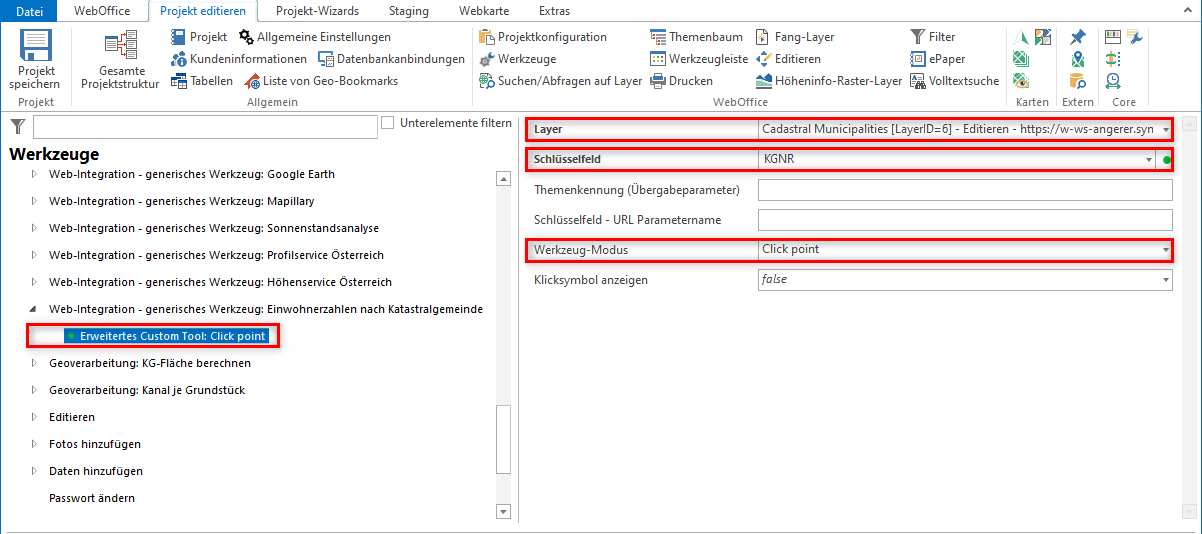Viewport: 1202px width, 534px height.
Task: Click Werkzeuge in the WebOffice ribbon group
Action: pyautogui.click(x=518, y=59)
